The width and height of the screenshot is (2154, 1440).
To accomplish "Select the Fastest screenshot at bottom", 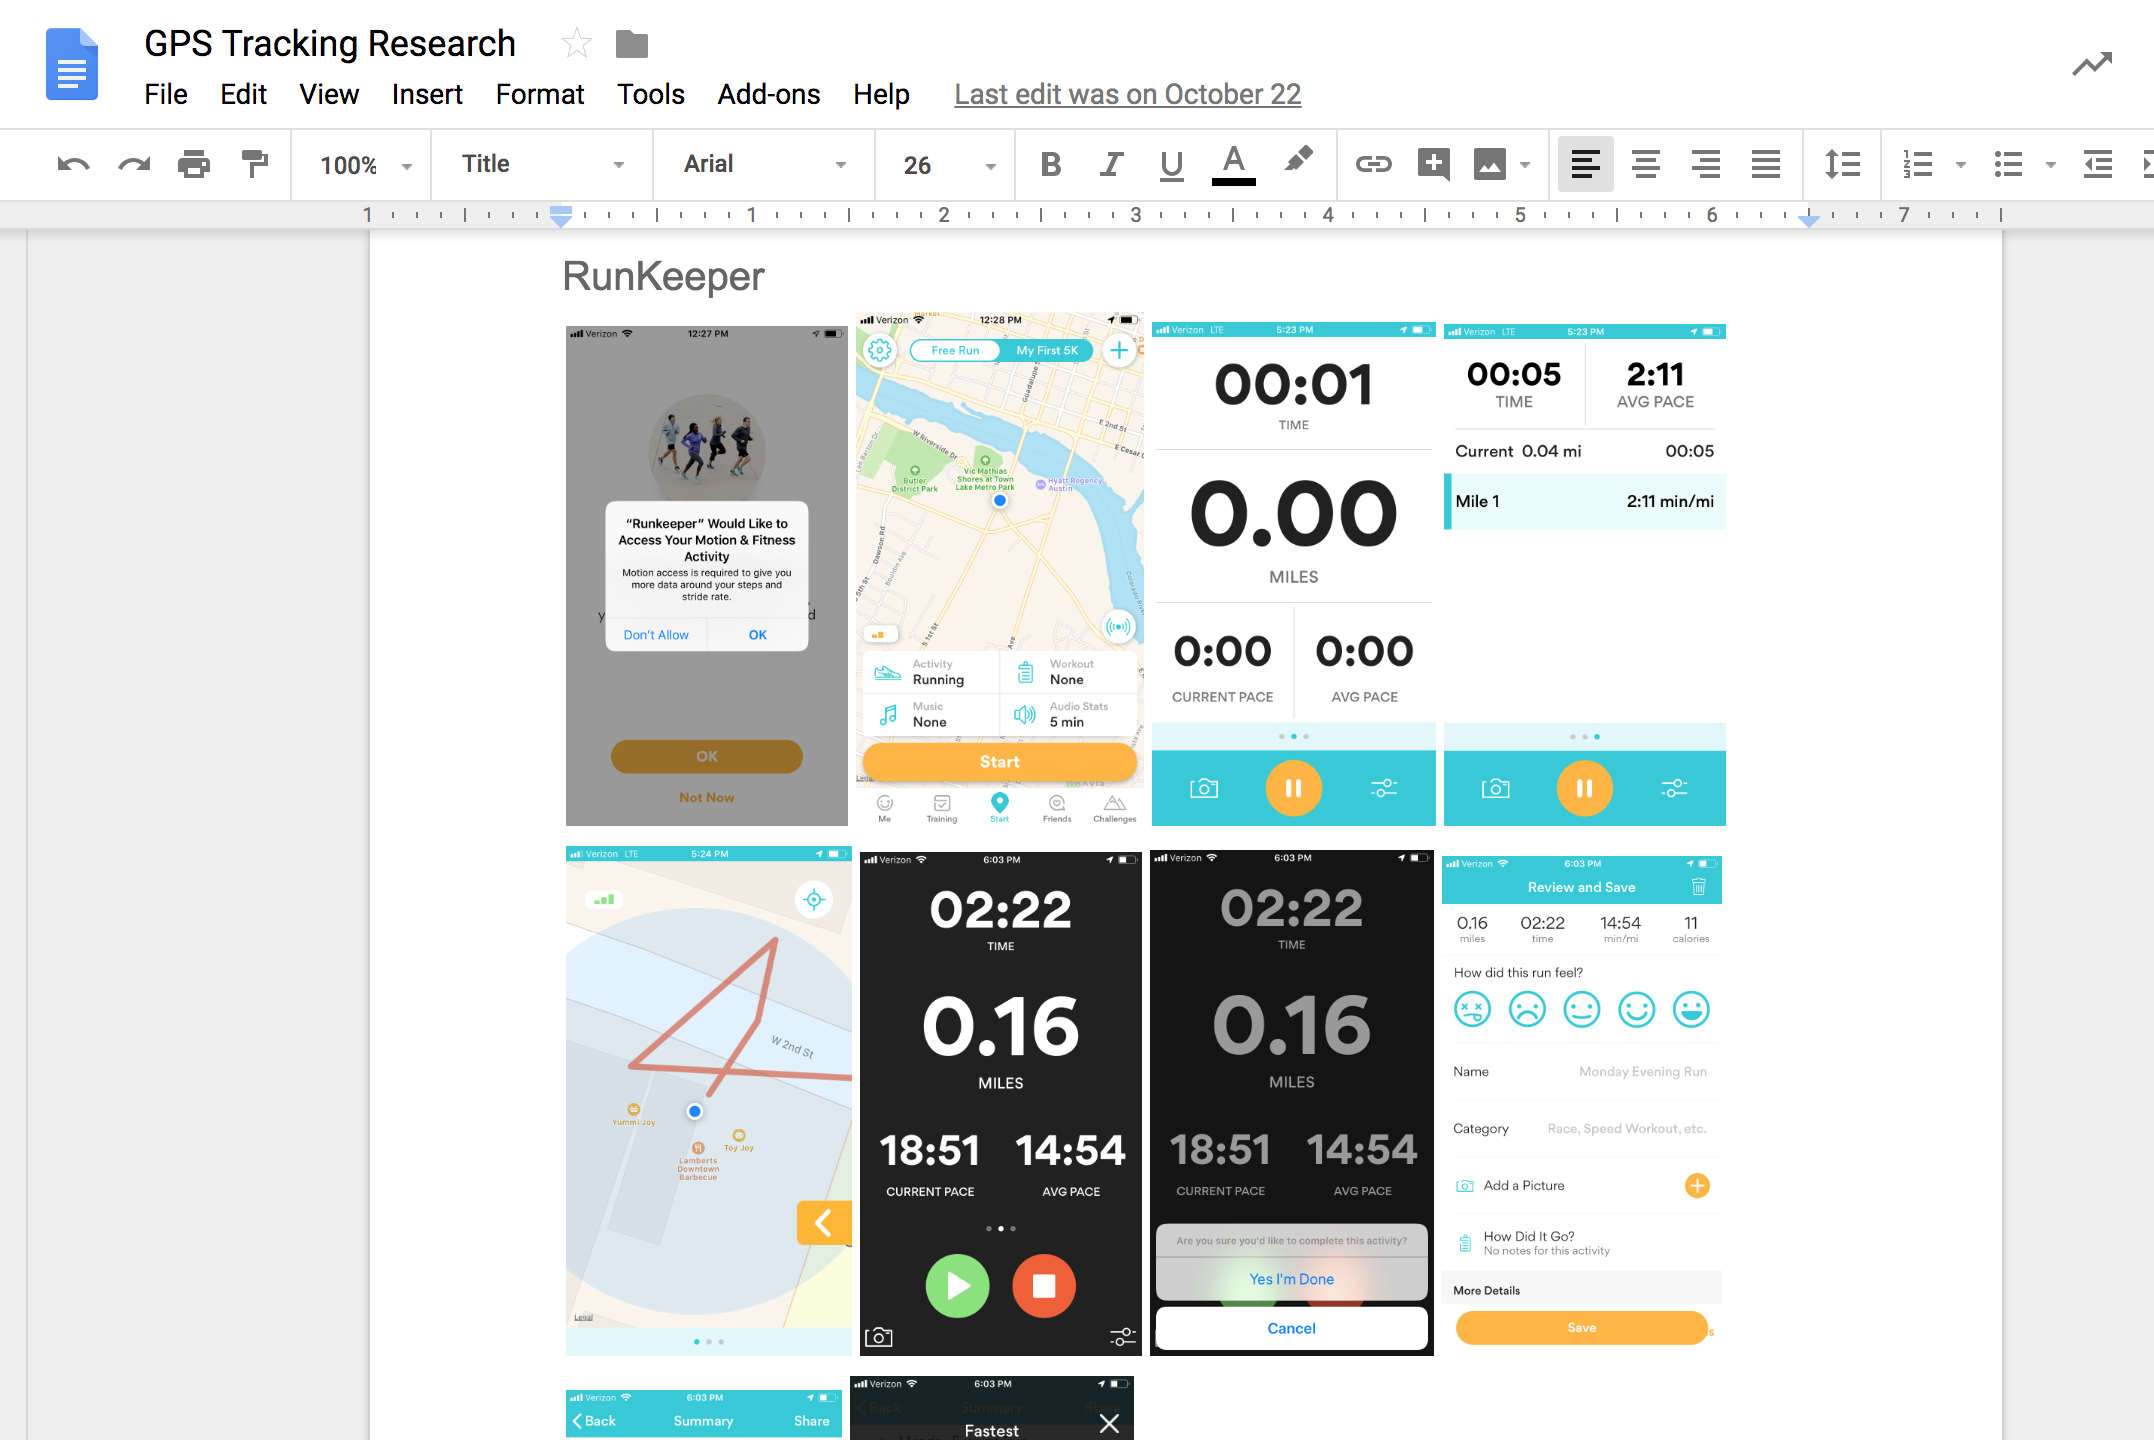I will tap(992, 1408).
